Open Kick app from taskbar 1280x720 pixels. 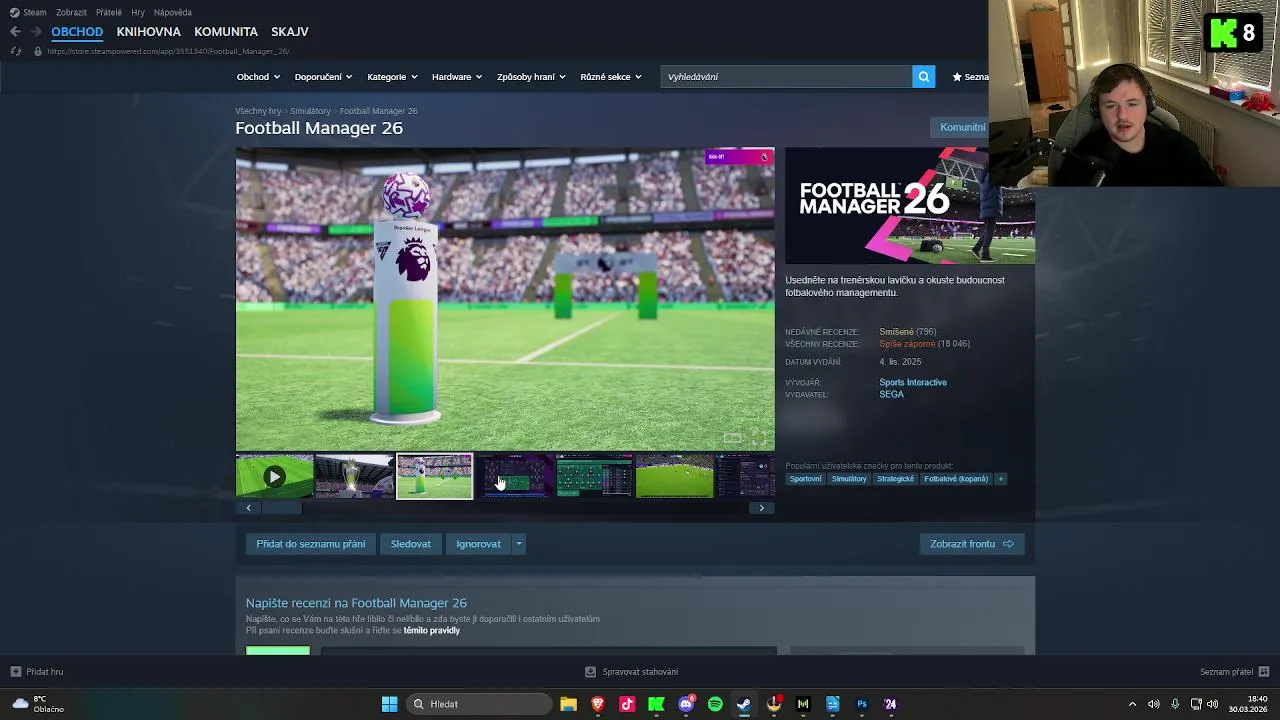pyautogui.click(x=656, y=704)
